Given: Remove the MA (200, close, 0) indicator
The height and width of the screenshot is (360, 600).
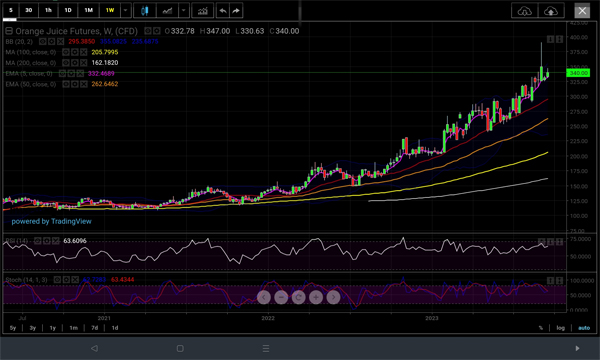Looking at the screenshot, I should (x=83, y=63).
